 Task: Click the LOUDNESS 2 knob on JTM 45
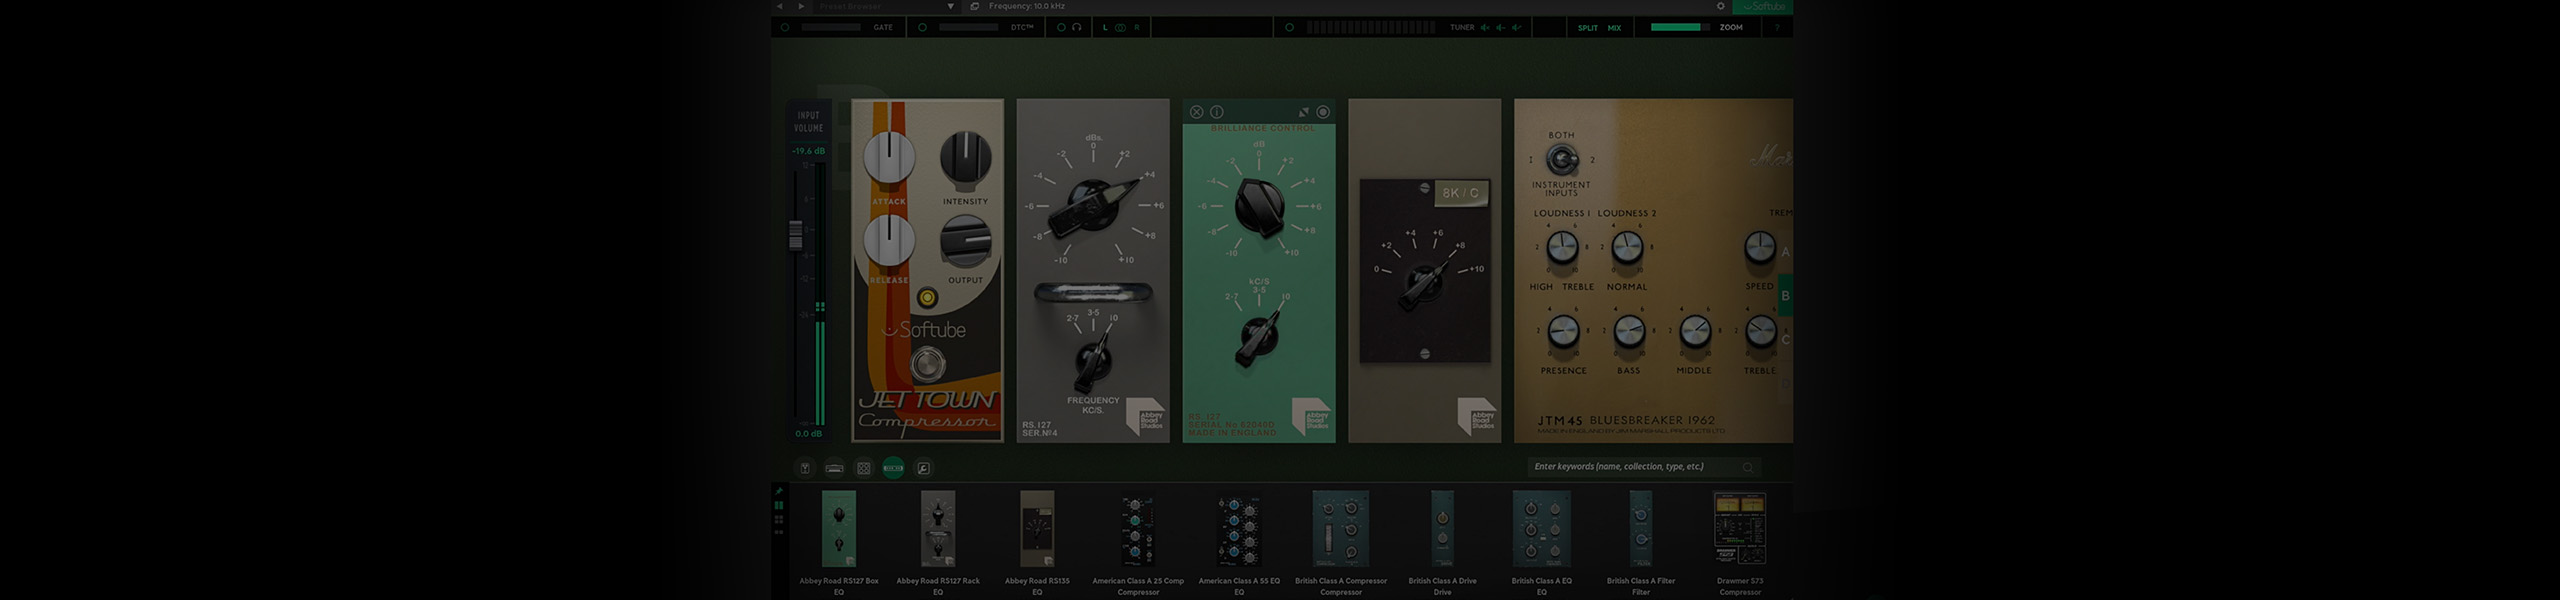click(1627, 247)
